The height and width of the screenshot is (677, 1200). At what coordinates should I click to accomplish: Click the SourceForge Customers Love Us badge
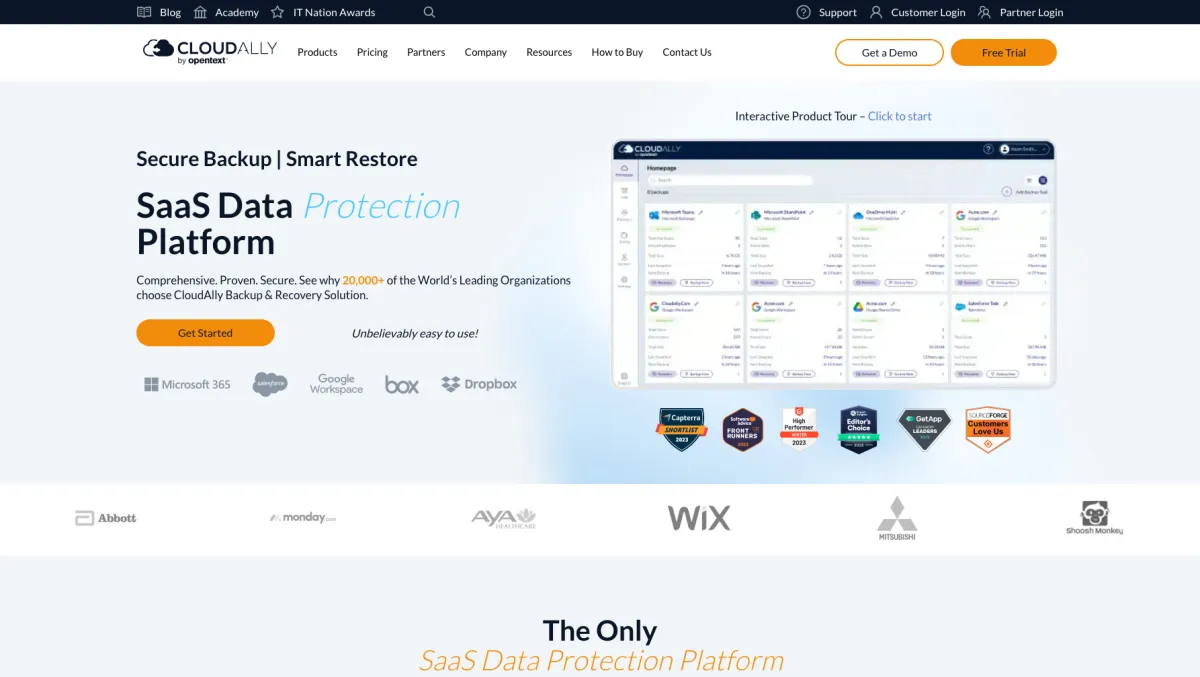[988, 430]
